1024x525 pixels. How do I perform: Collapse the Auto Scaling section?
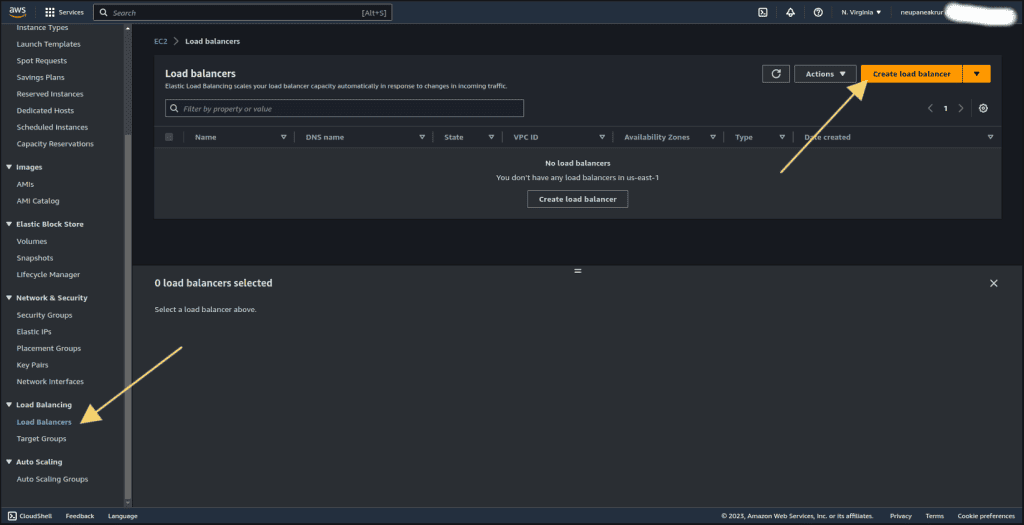tap(9, 462)
